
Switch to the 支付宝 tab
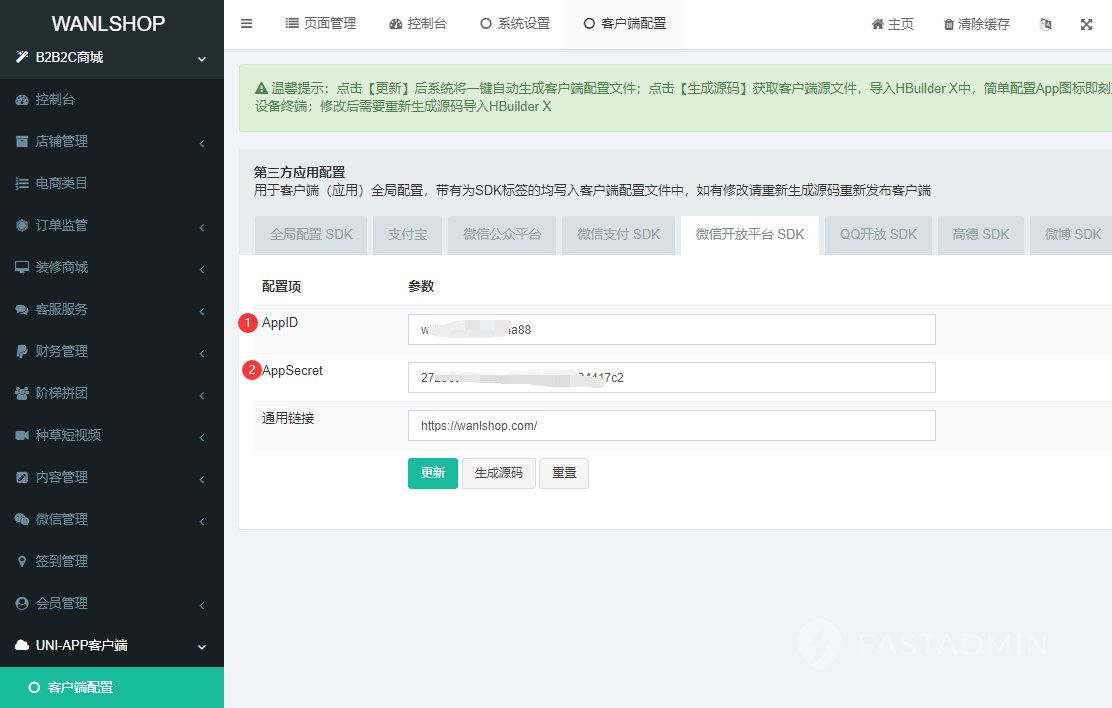point(408,234)
